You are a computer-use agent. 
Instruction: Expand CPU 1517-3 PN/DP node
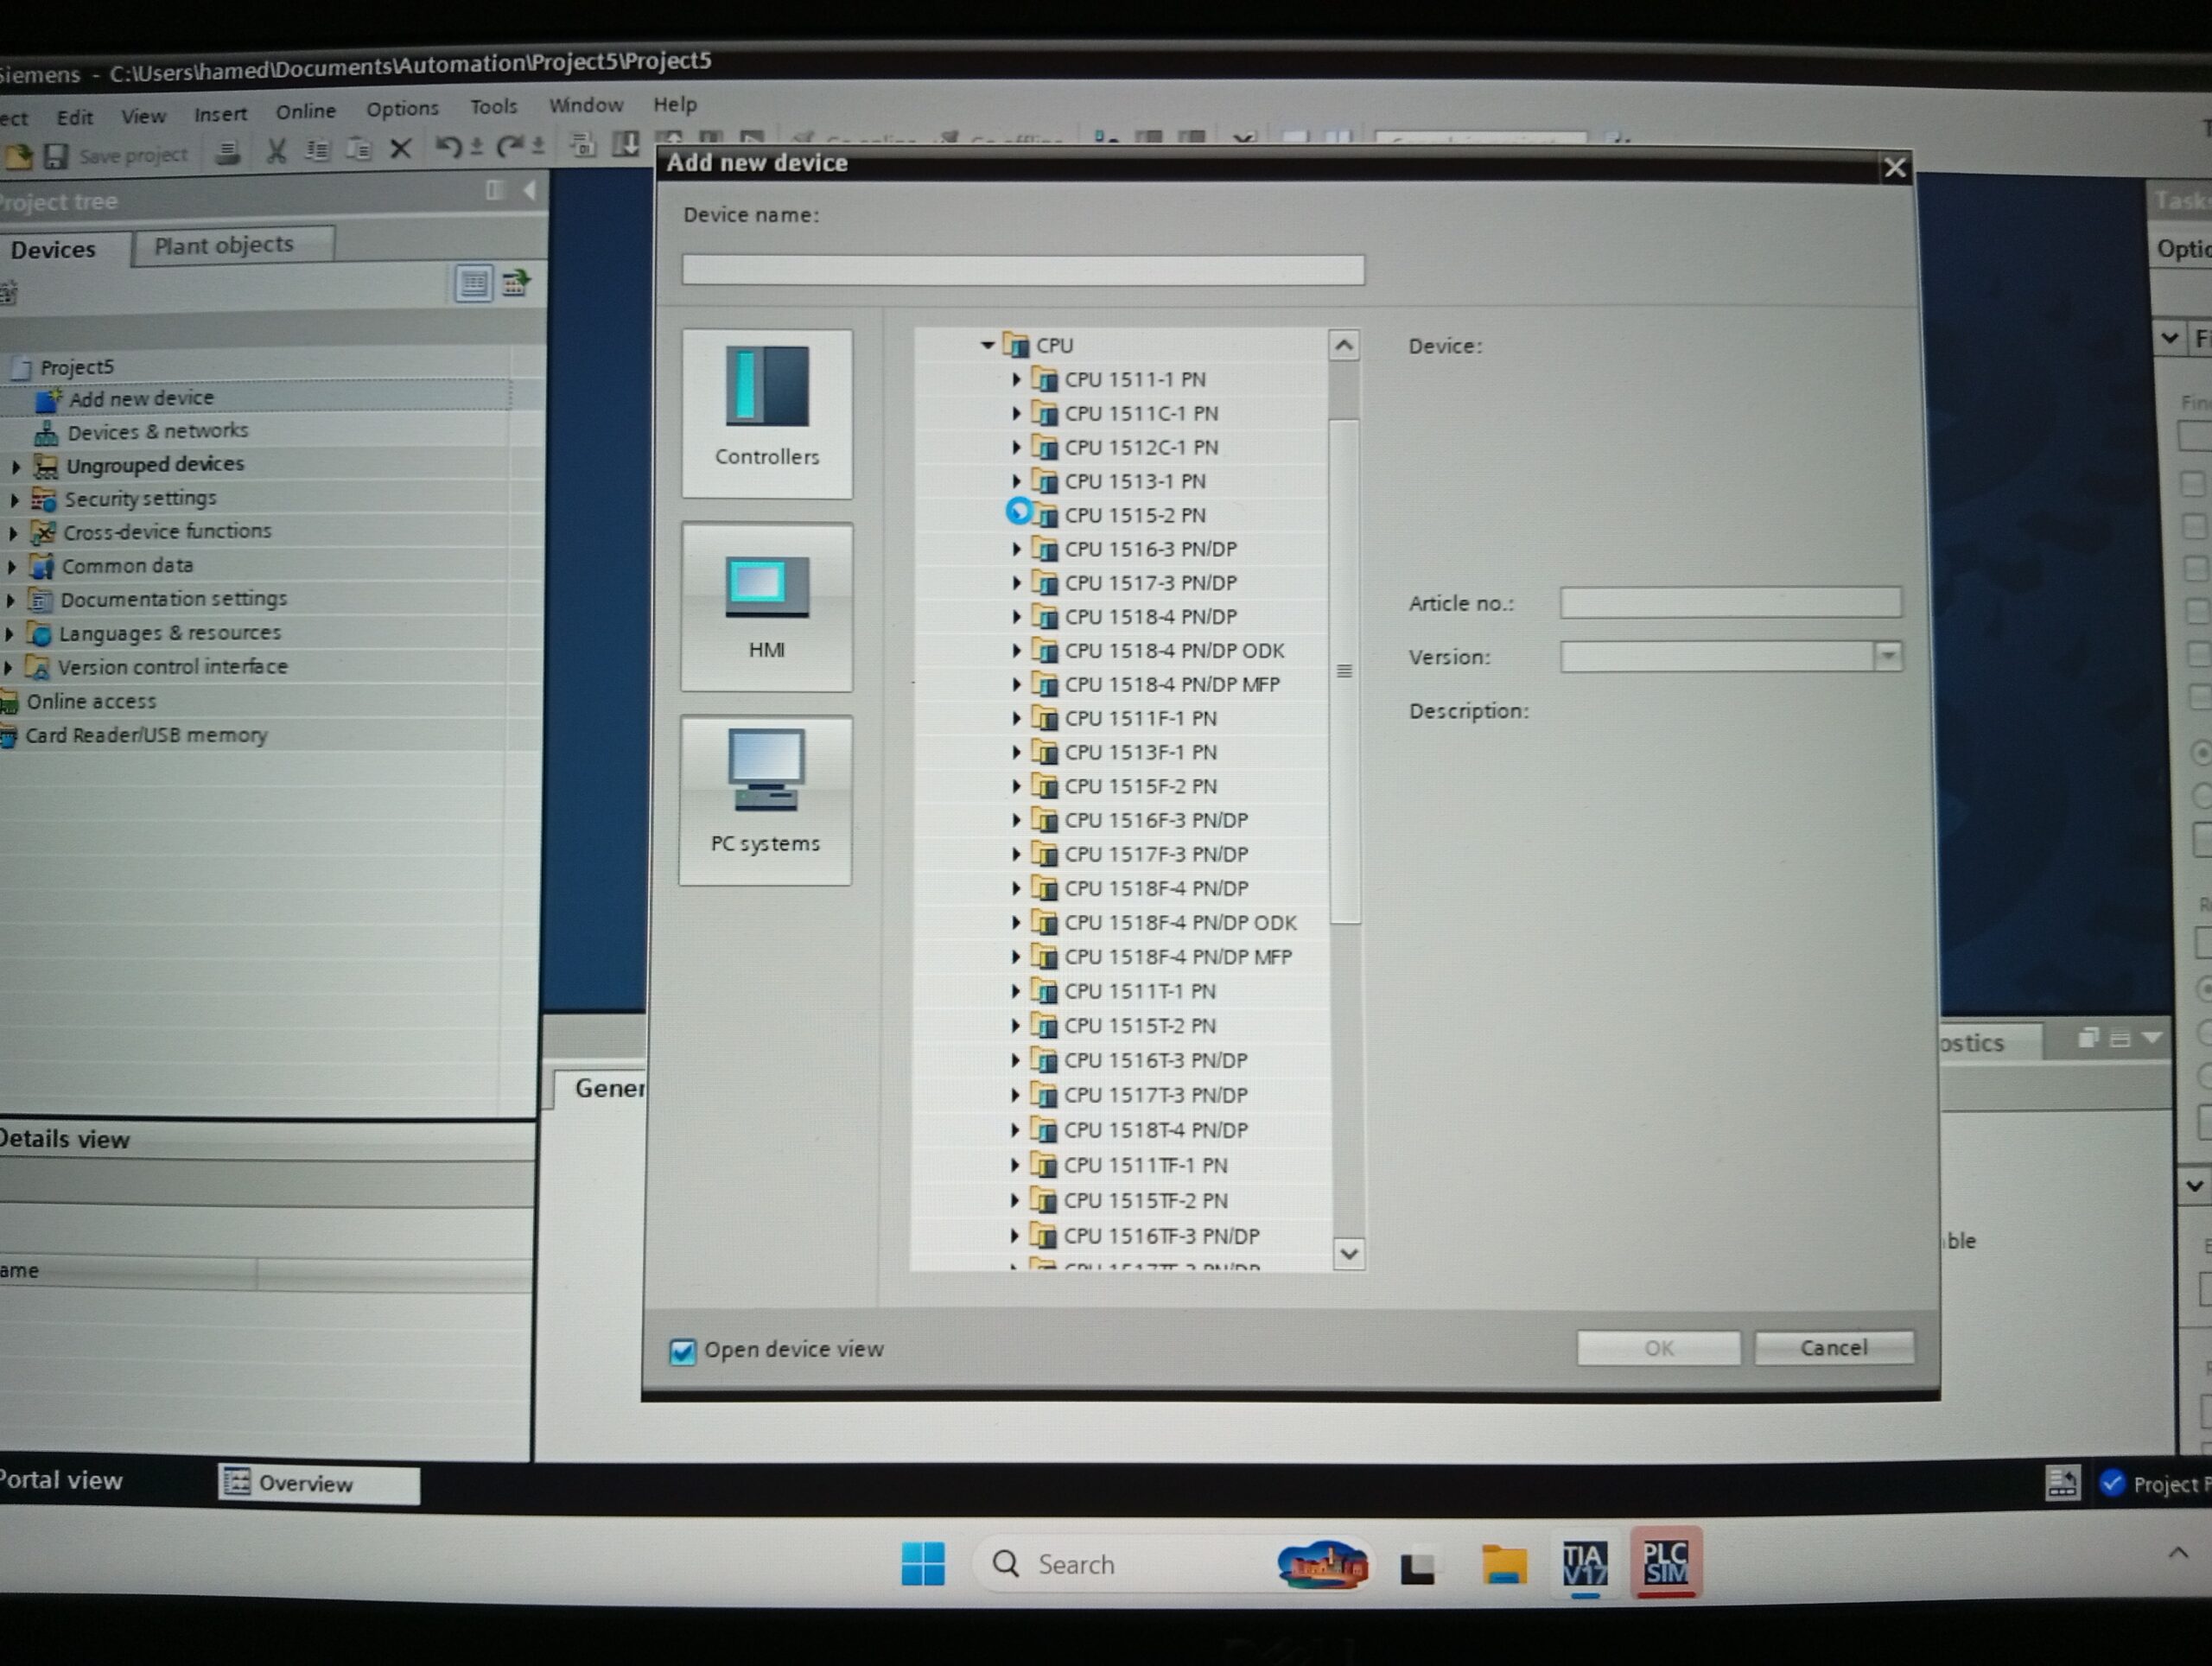tap(1016, 583)
